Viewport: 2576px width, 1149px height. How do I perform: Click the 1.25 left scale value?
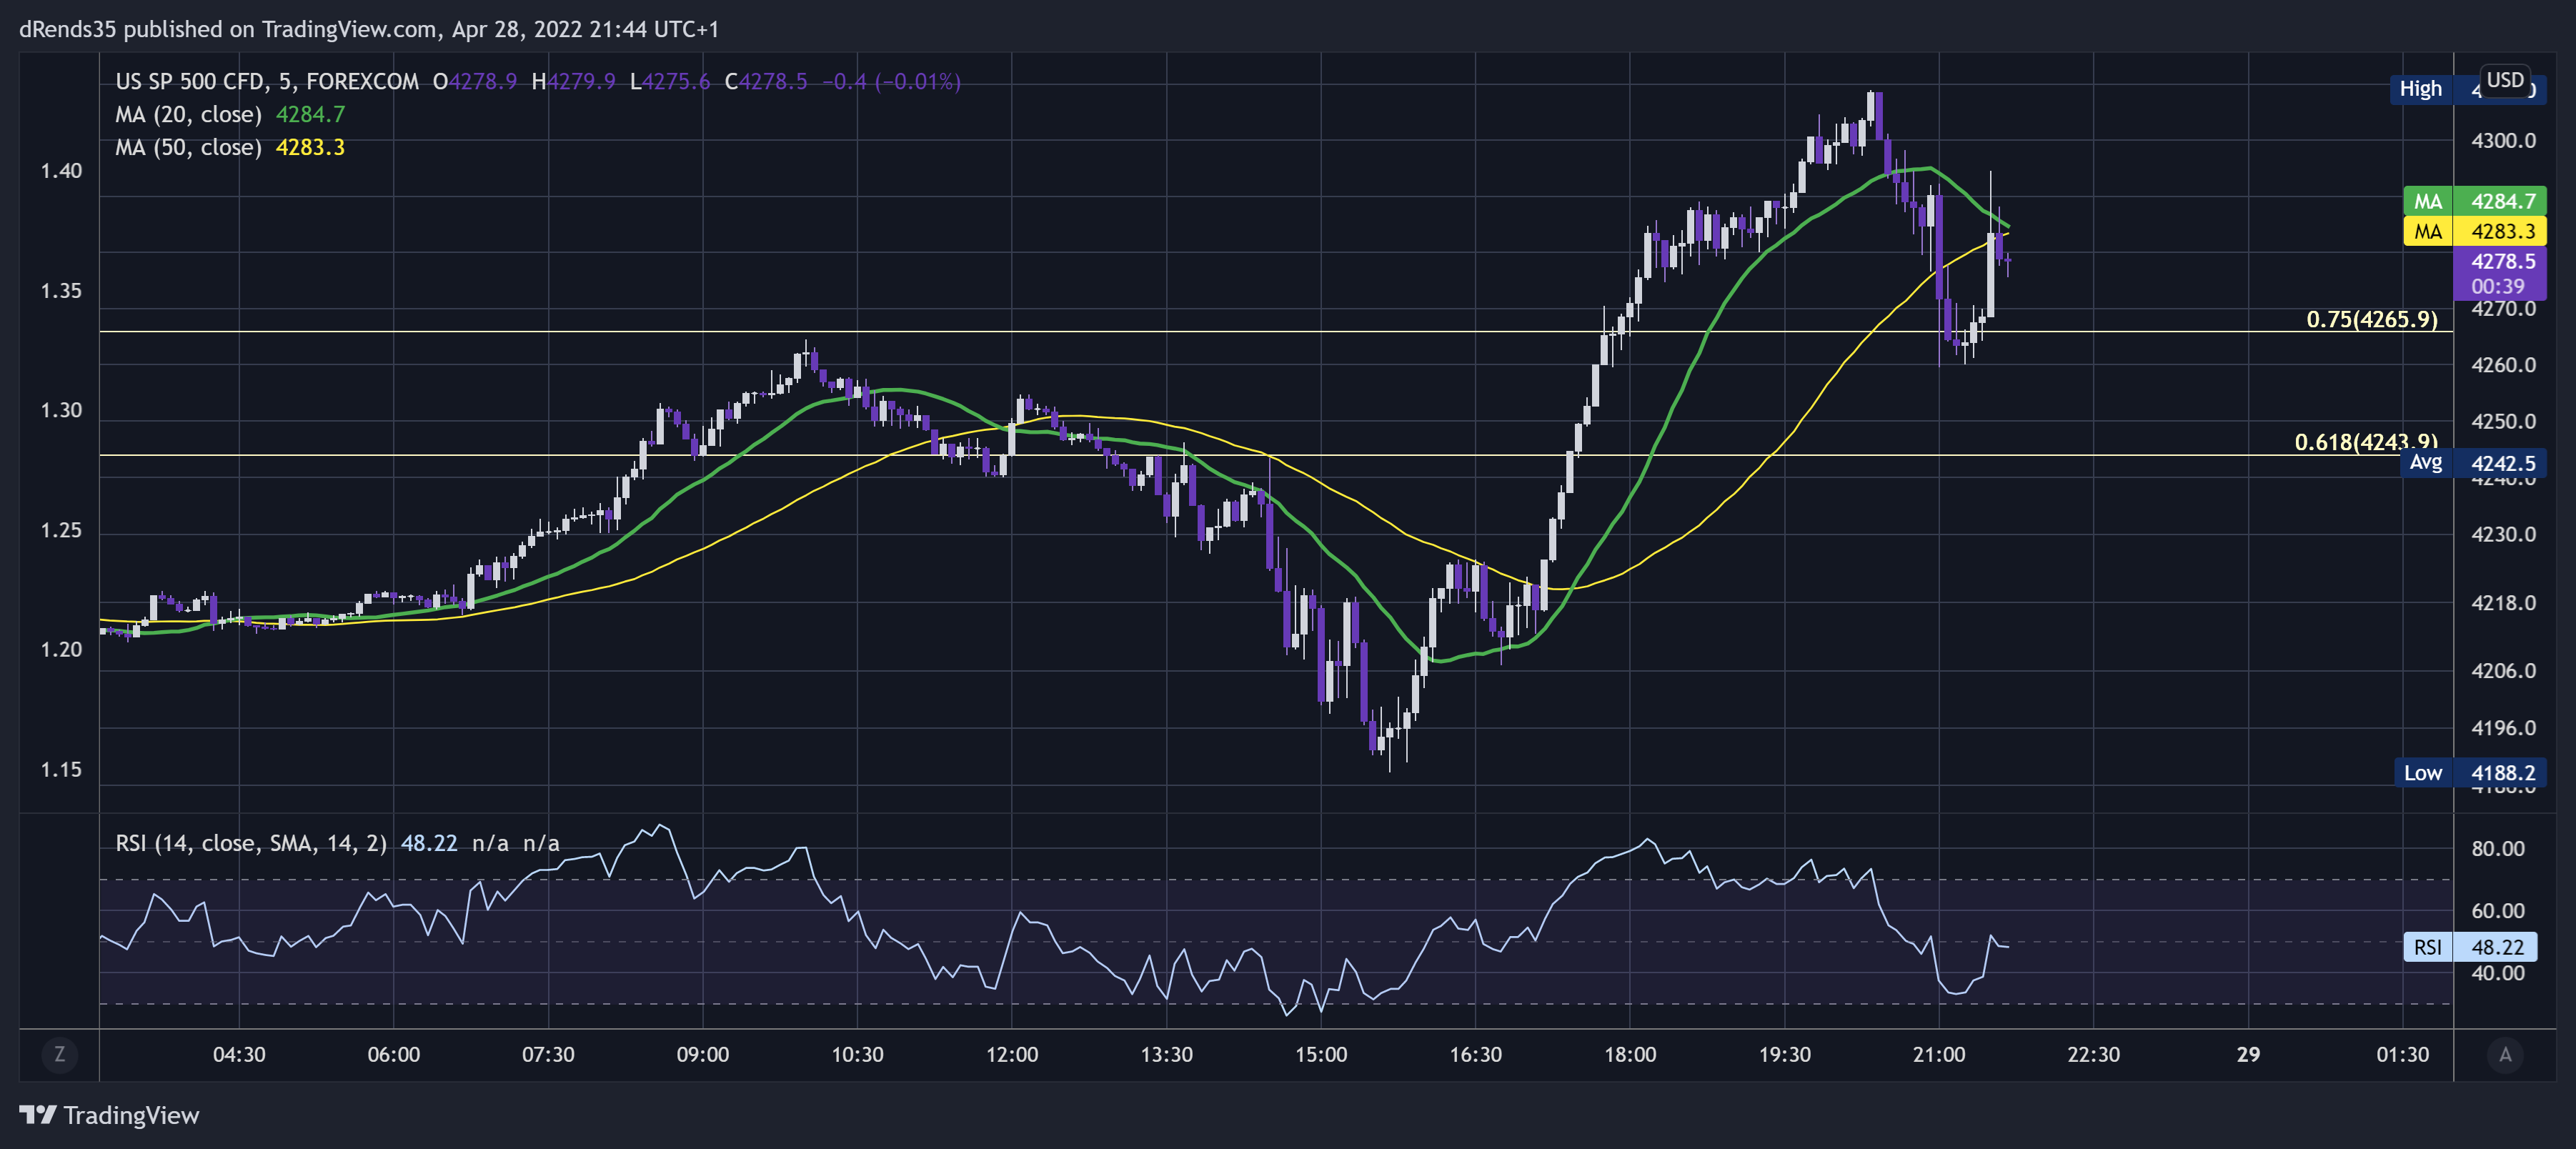61,530
